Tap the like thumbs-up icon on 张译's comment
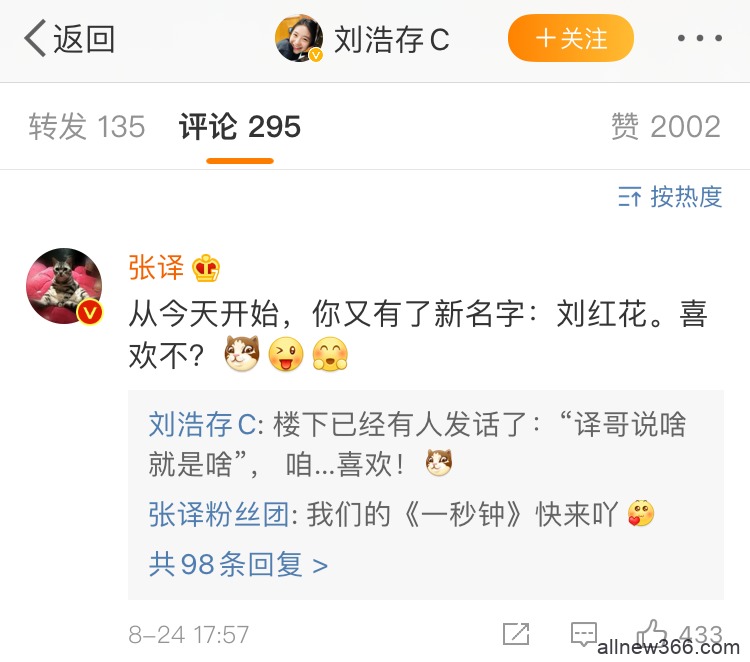The width and height of the screenshot is (750, 662). [651, 634]
